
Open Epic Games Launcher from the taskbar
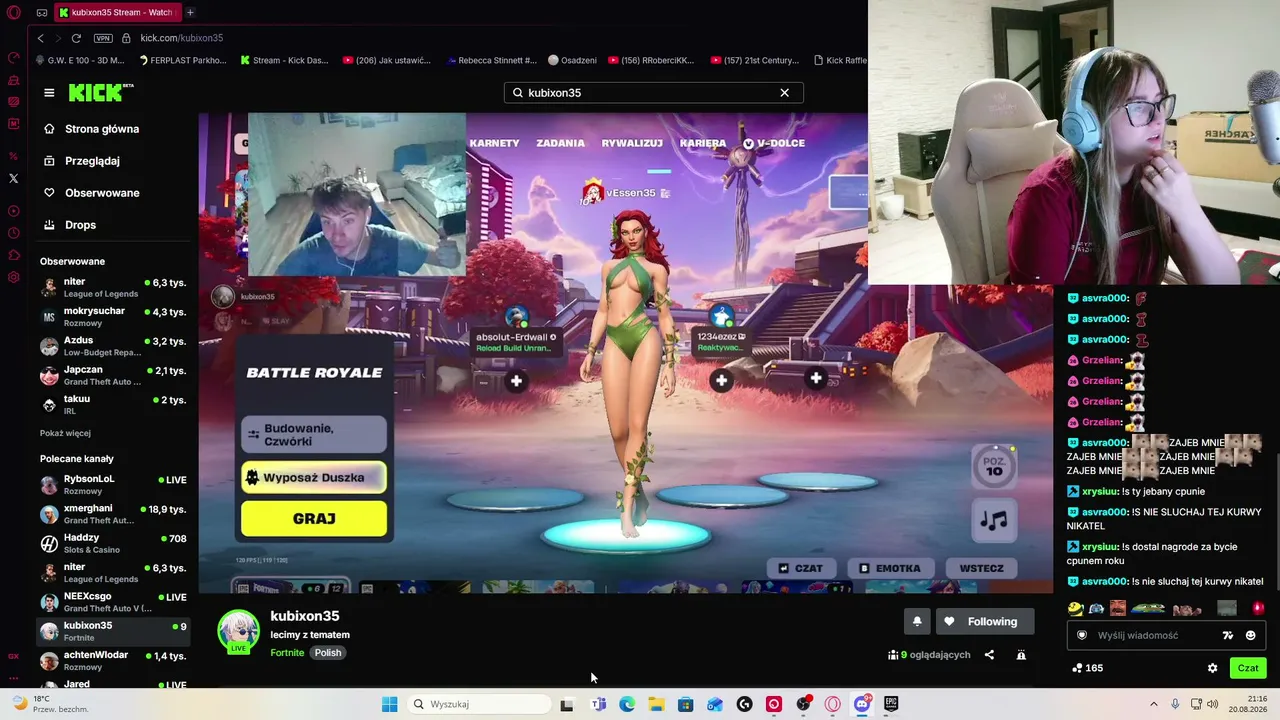tap(890, 704)
